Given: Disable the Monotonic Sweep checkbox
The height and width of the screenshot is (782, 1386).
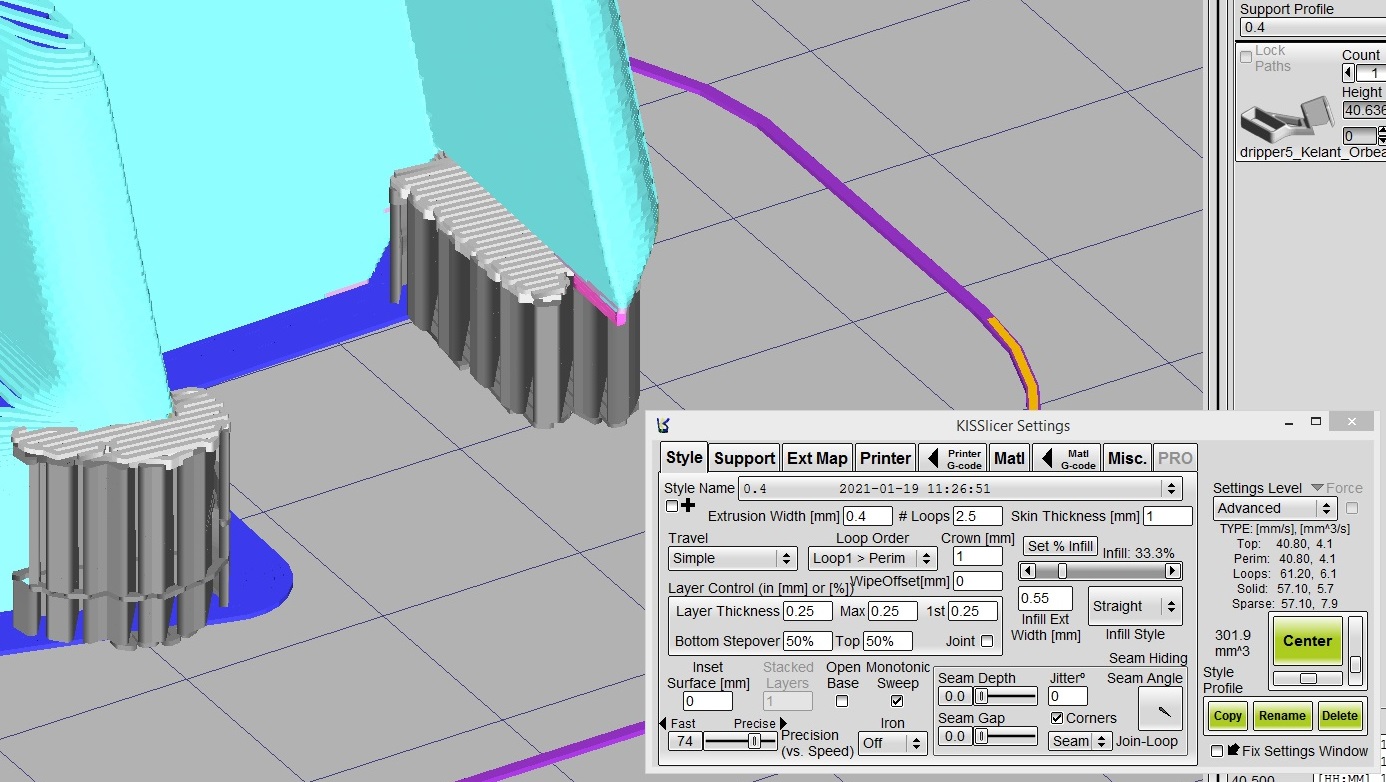Looking at the screenshot, I should coord(897,701).
